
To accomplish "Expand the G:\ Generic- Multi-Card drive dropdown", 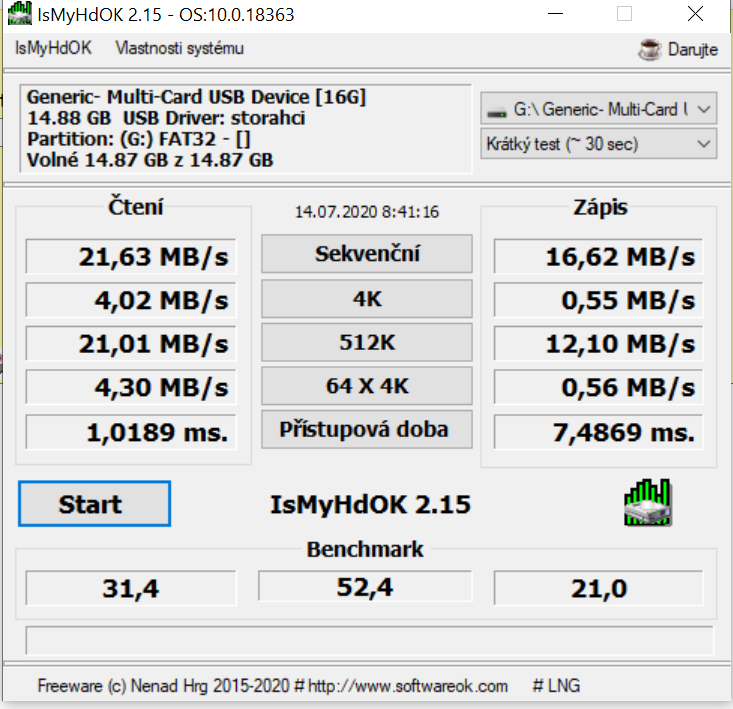I will 599,109.
